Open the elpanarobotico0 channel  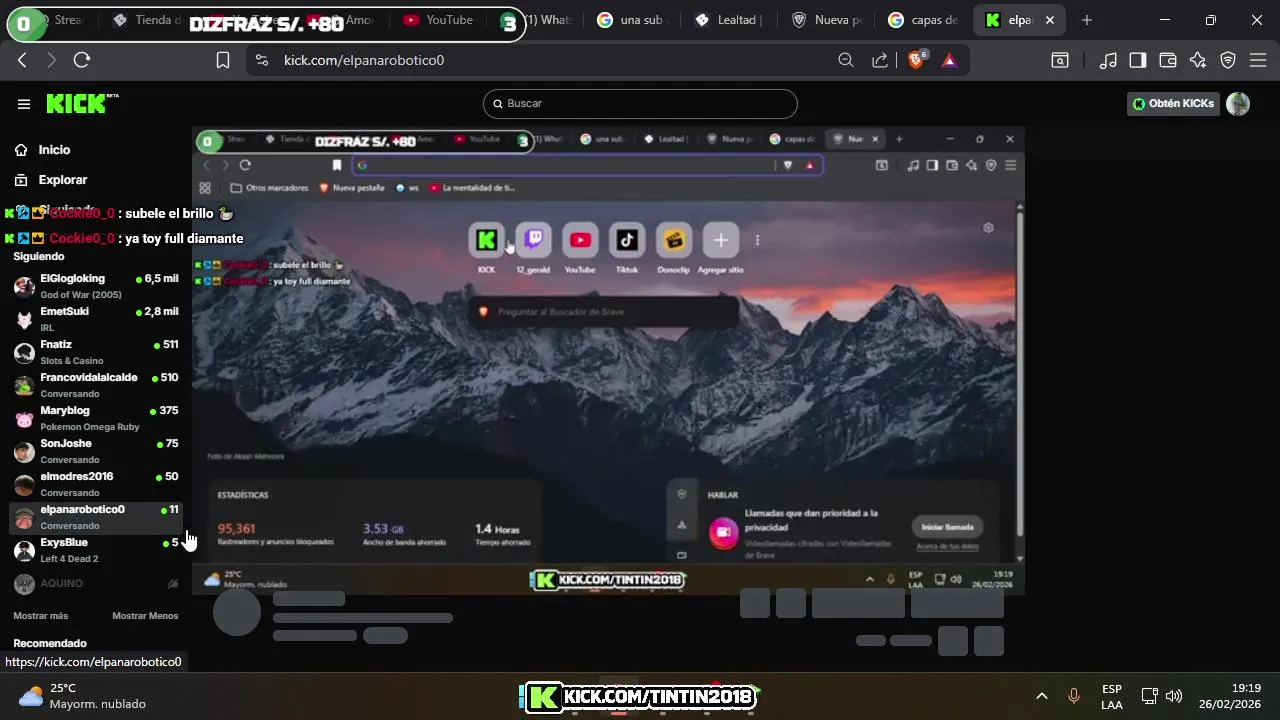tap(96, 517)
